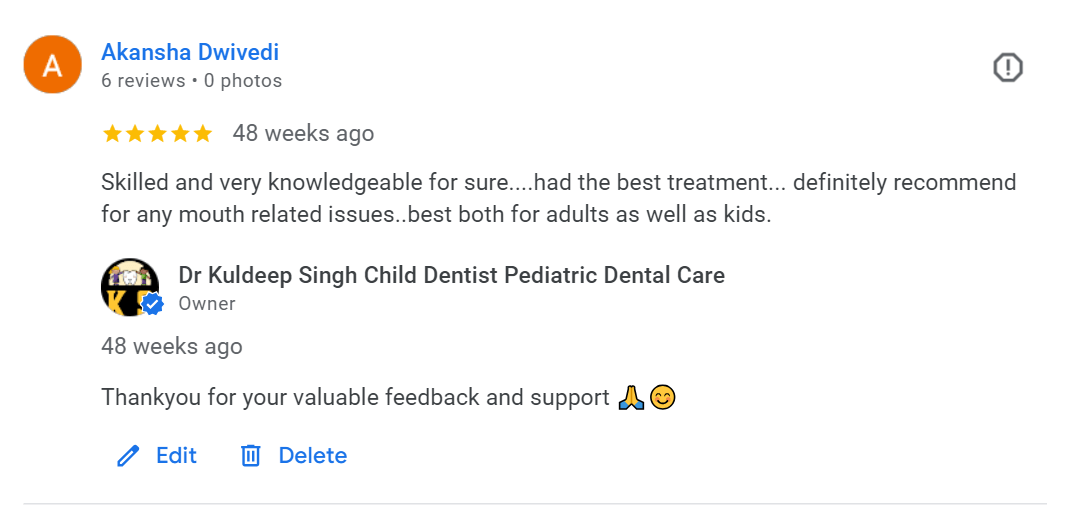Click the smiling face emoji in reply
Image resolution: width=1082 pixels, height=509 pixels.
[663, 398]
